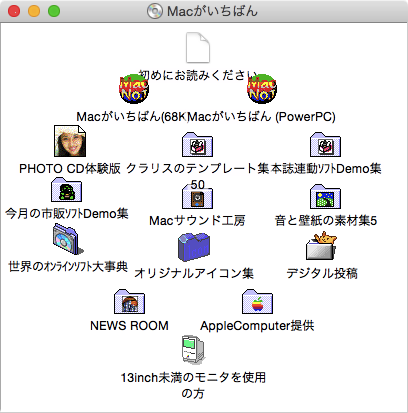408x413 pixels.
Task: Click the NEWS ROOM label
Action: 129,326
